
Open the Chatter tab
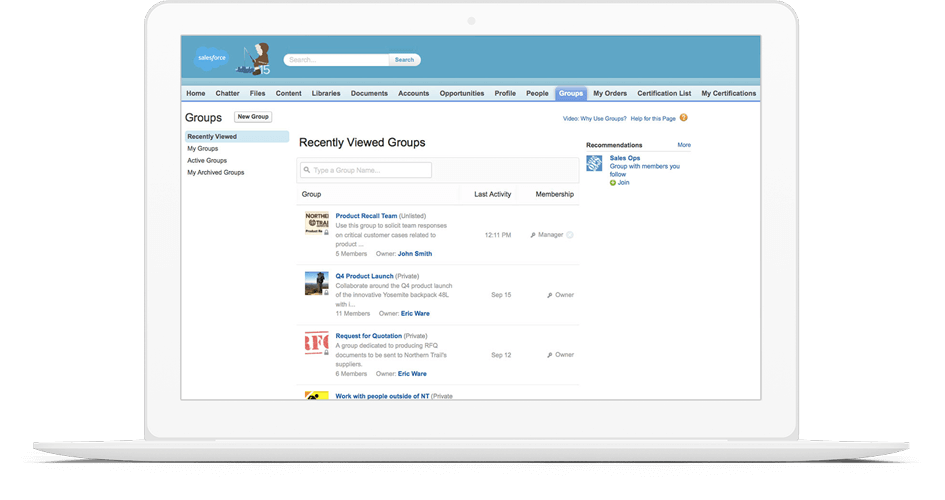click(x=227, y=93)
